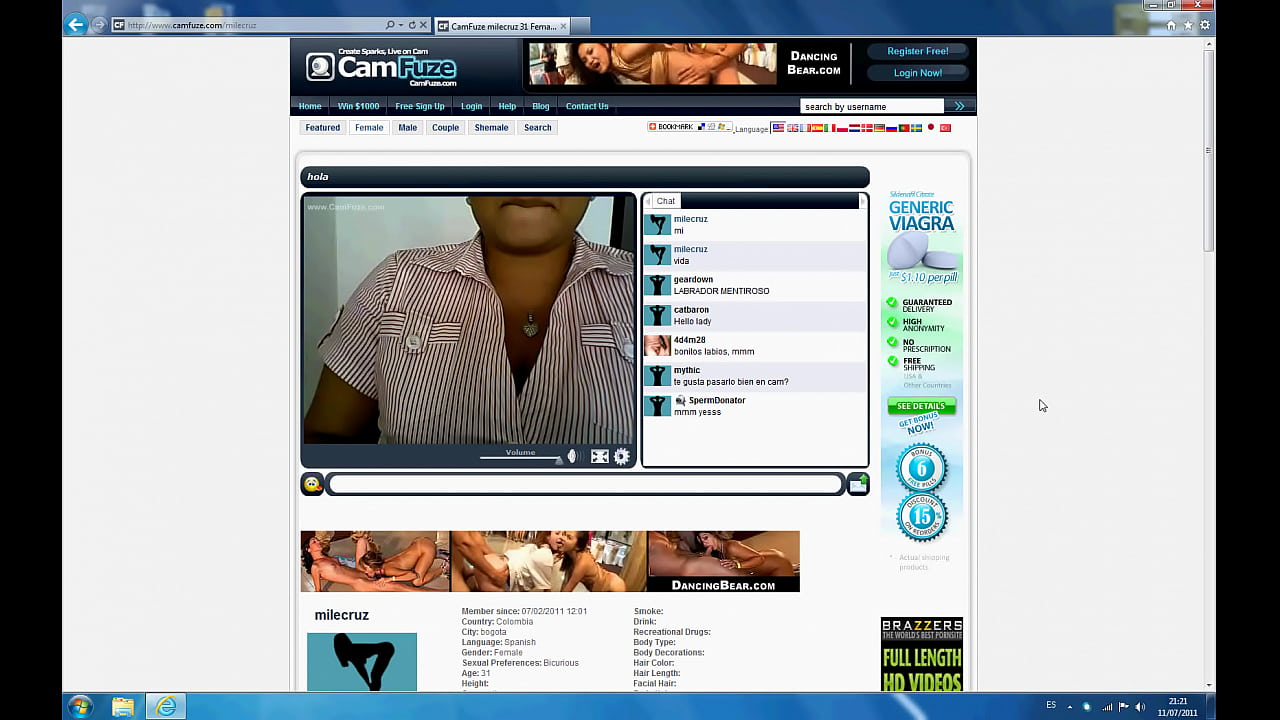Expand the address bar dropdown arrow

tap(401, 25)
